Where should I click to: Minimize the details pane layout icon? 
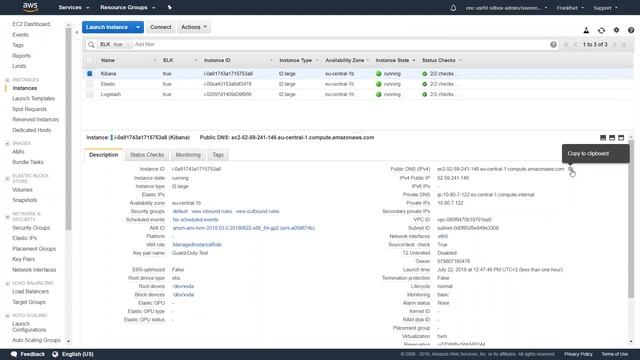click(603, 138)
